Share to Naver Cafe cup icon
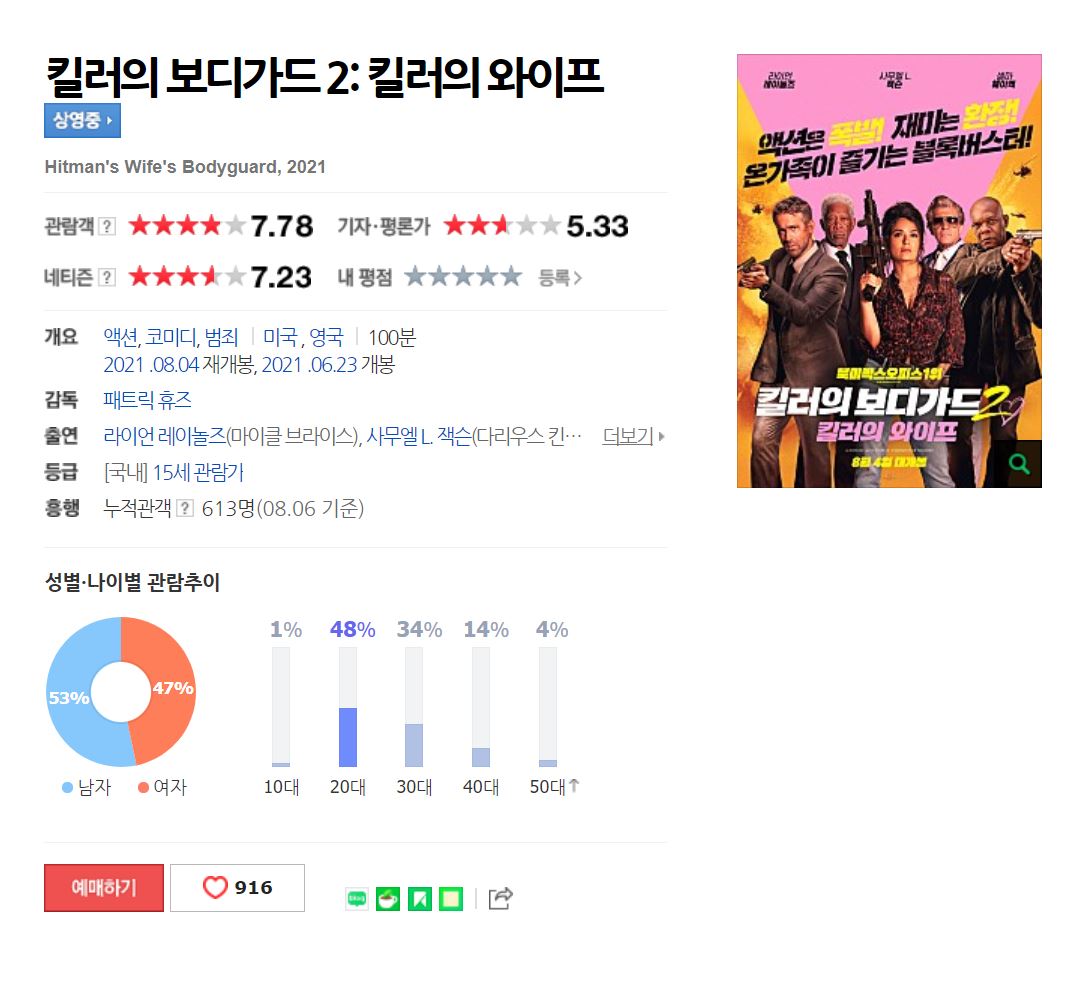 (x=388, y=898)
